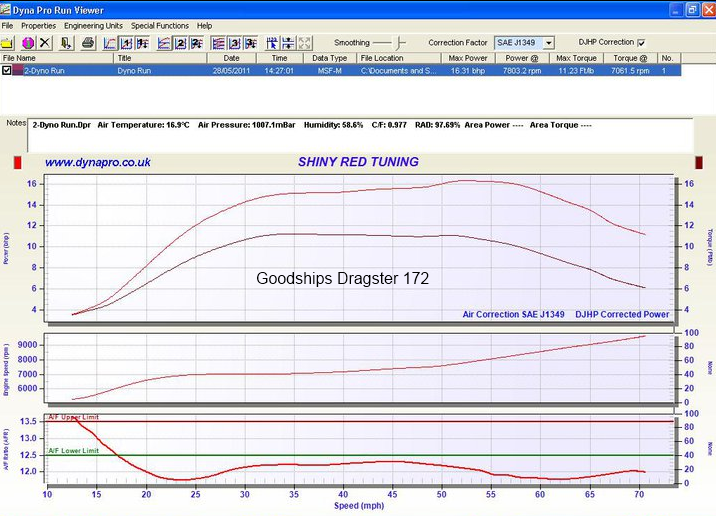
Task: Click the graph icon marked 1
Action: pyautogui.click(x=126, y=43)
